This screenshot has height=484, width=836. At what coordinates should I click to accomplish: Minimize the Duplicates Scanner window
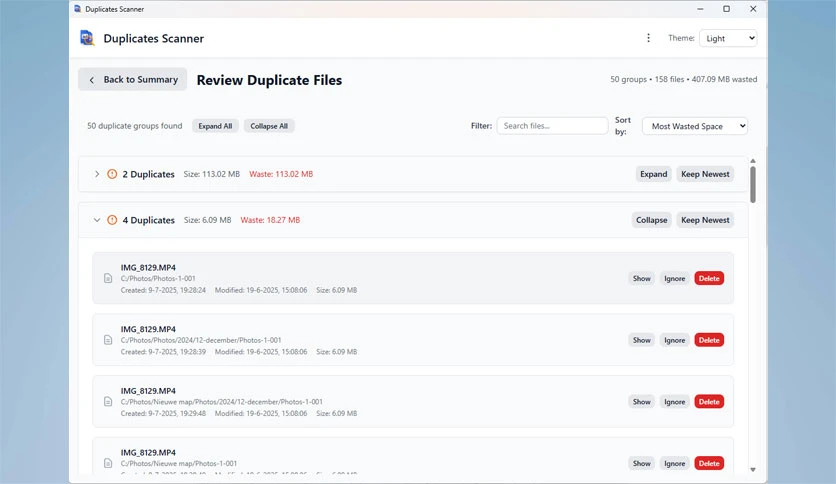(x=700, y=9)
